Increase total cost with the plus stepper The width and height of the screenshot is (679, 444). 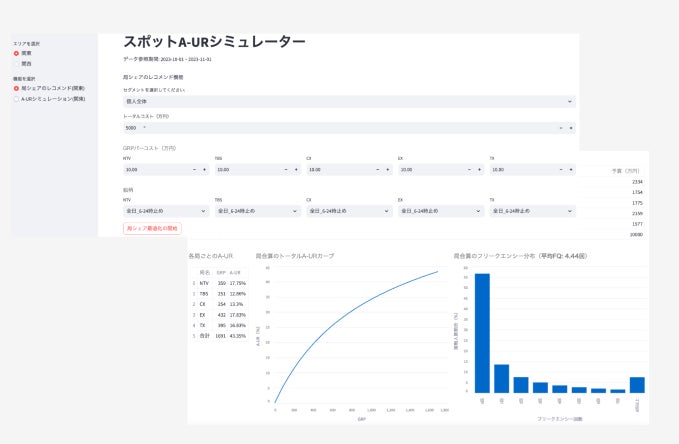(571, 128)
